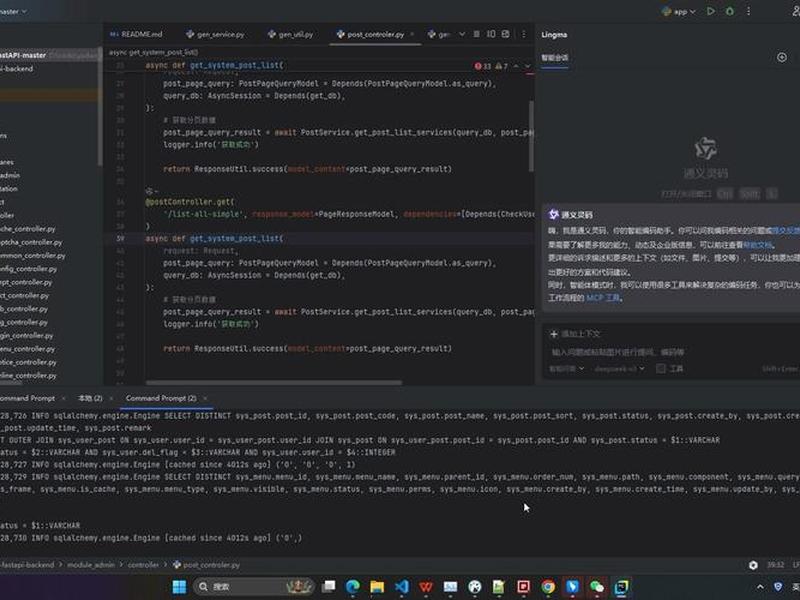The width and height of the screenshot is (800, 600).
Task: Close the Command Prompt (2) terminal tab
Action: coord(205,398)
